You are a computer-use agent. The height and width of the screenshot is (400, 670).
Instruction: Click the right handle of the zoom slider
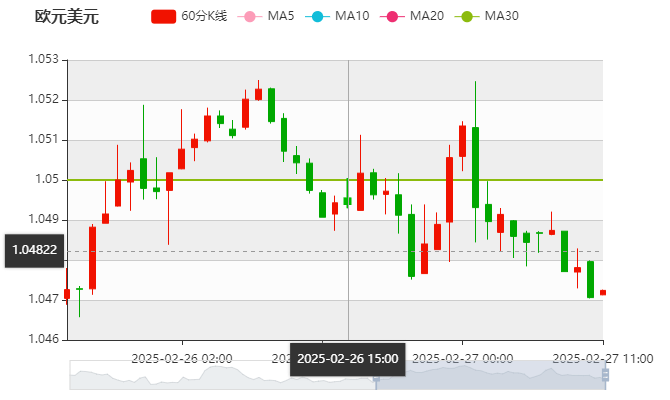point(608,375)
